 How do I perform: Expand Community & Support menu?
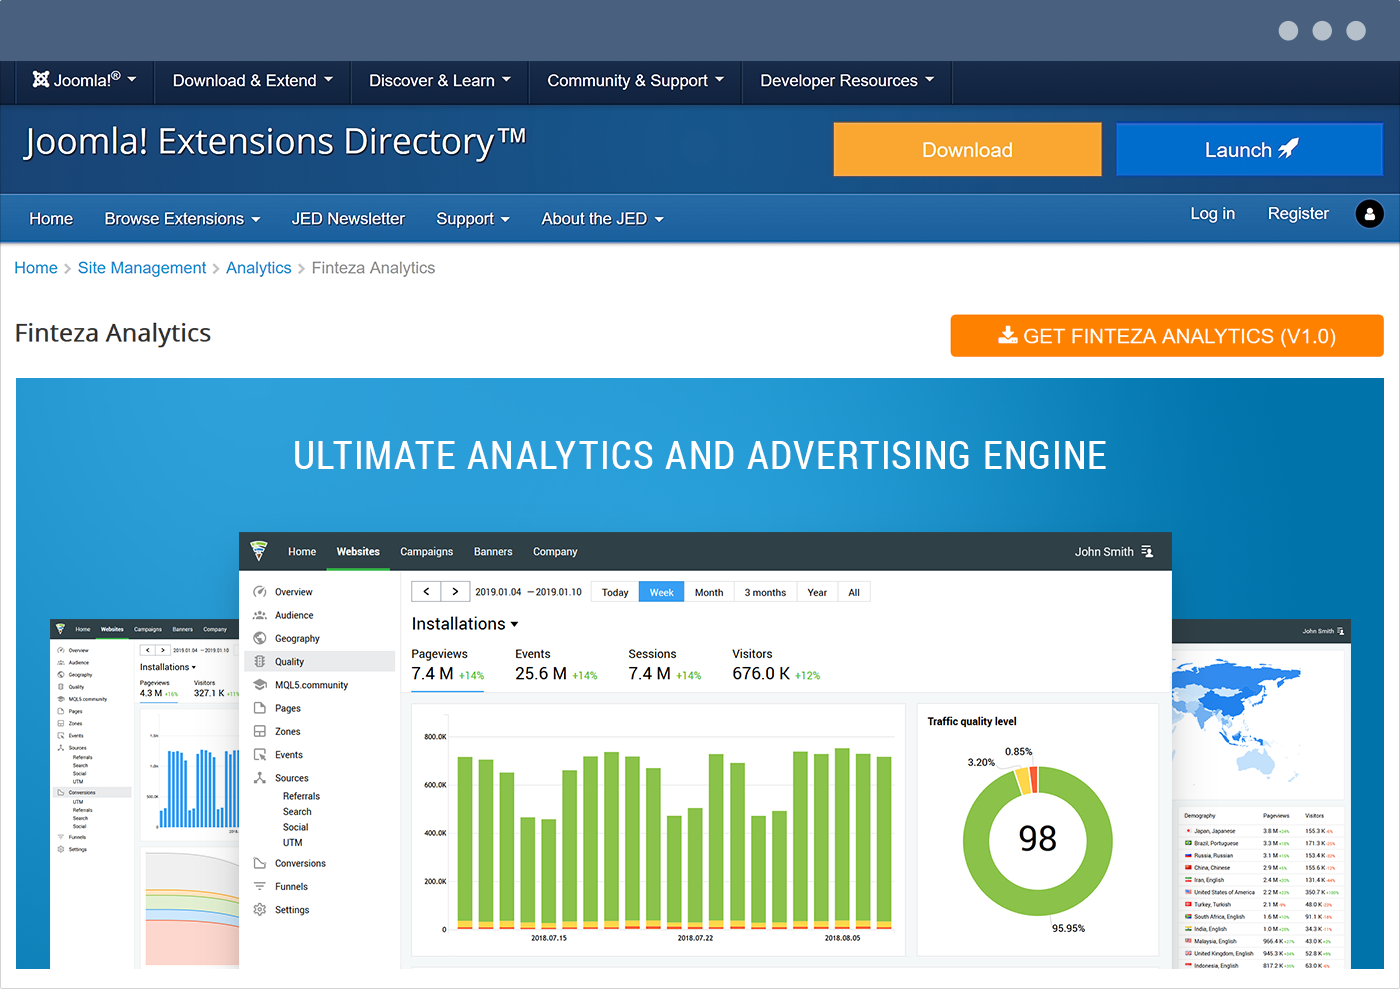click(x=635, y=81)
